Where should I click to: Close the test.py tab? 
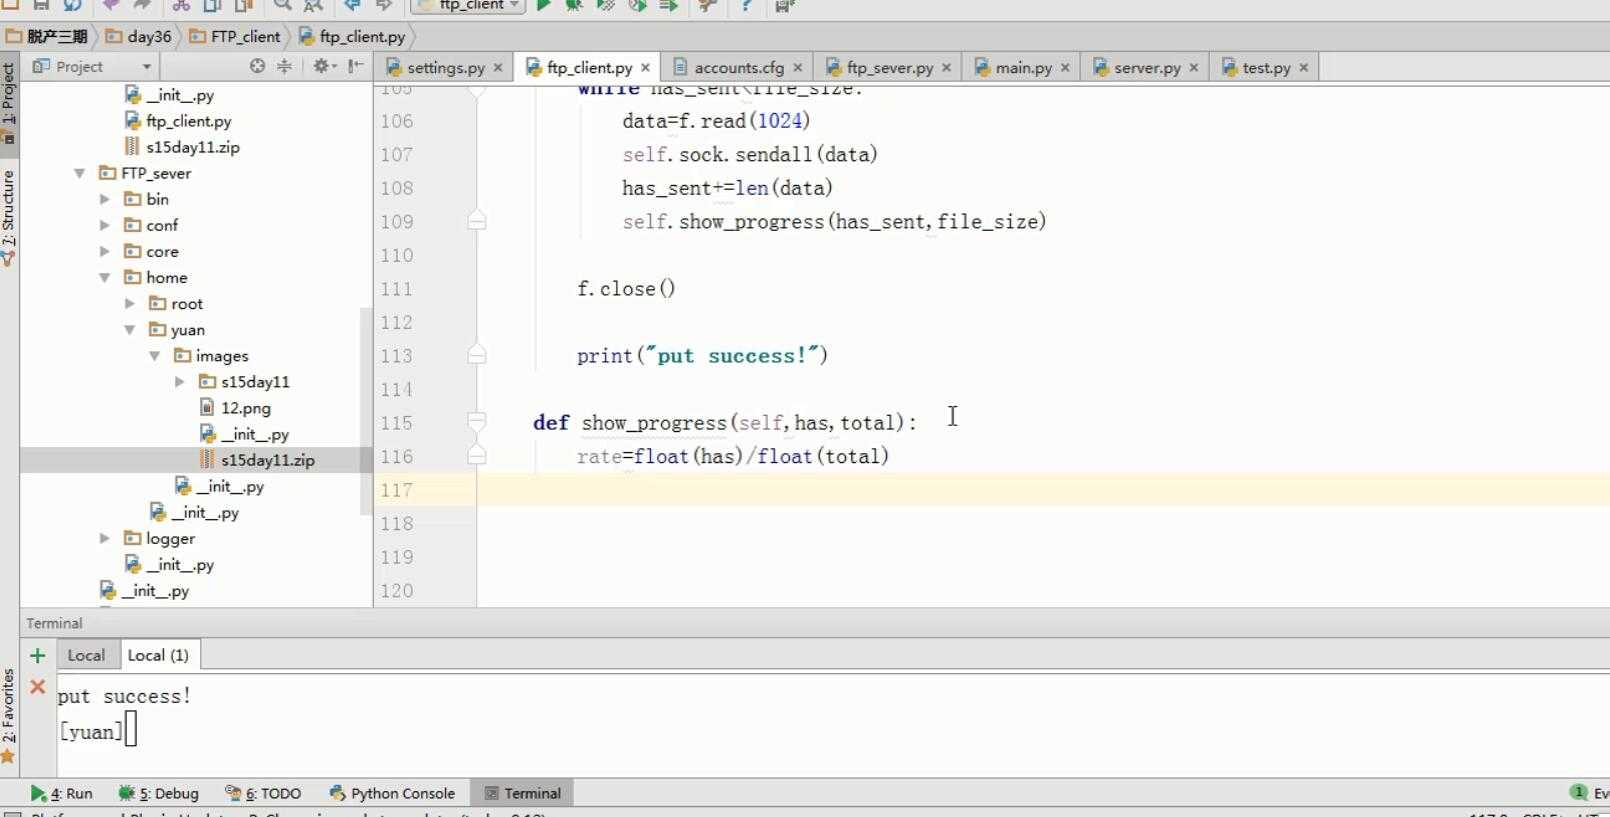[x=1303, y=68]
